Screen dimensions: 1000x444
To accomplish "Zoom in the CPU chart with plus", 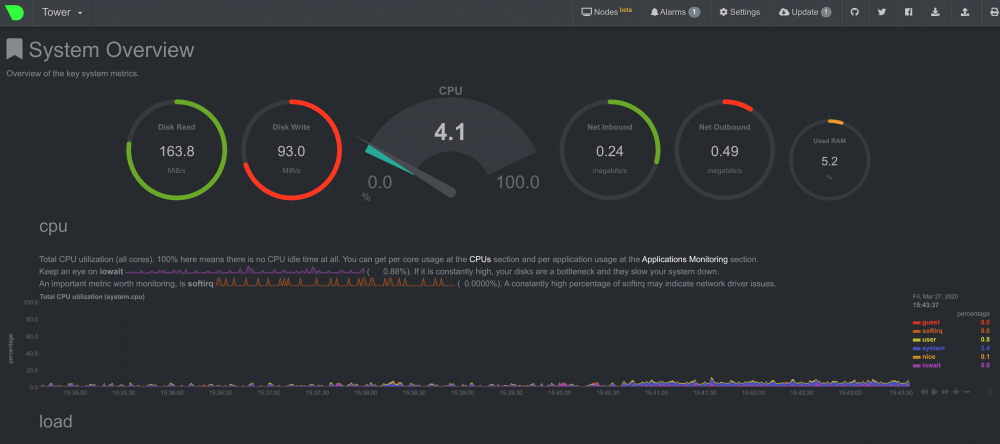I will click(956, 392).
